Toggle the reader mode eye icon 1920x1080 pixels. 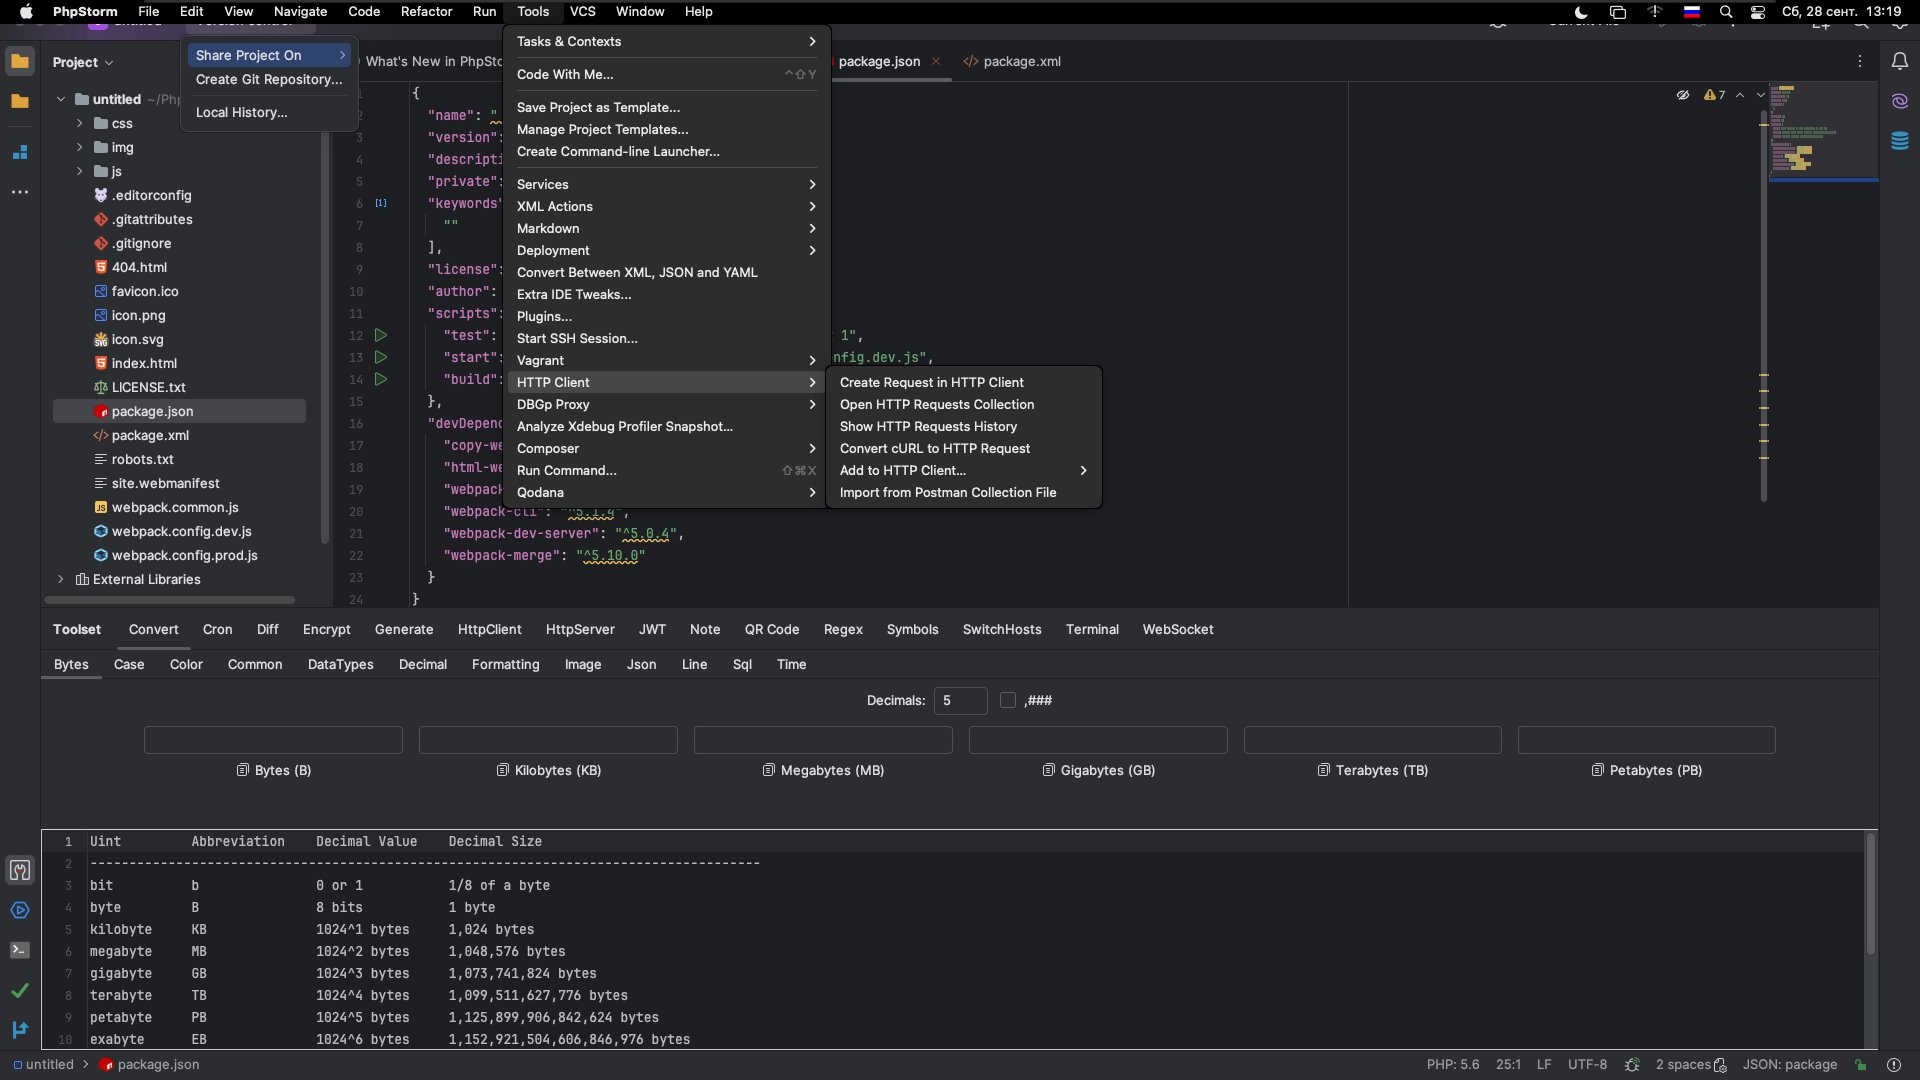pyautogui.click(x=1683, y=95)
